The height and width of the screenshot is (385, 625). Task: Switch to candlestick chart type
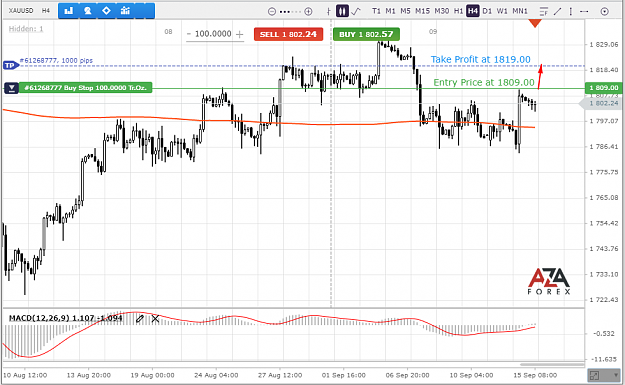[x=342, y=11]
